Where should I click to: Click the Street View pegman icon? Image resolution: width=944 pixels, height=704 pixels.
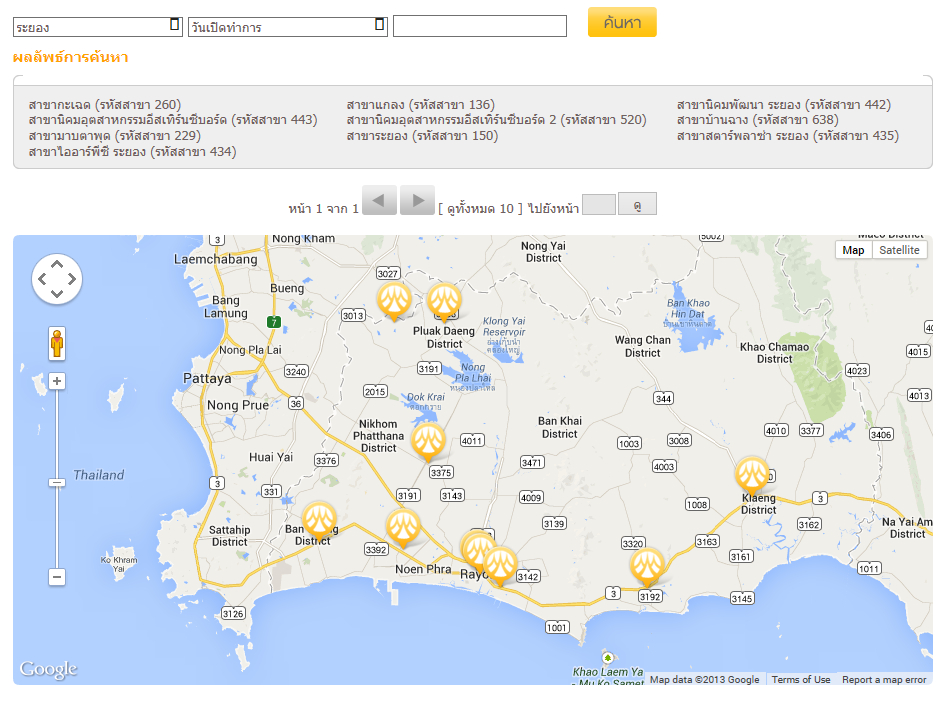coord(57,343)
